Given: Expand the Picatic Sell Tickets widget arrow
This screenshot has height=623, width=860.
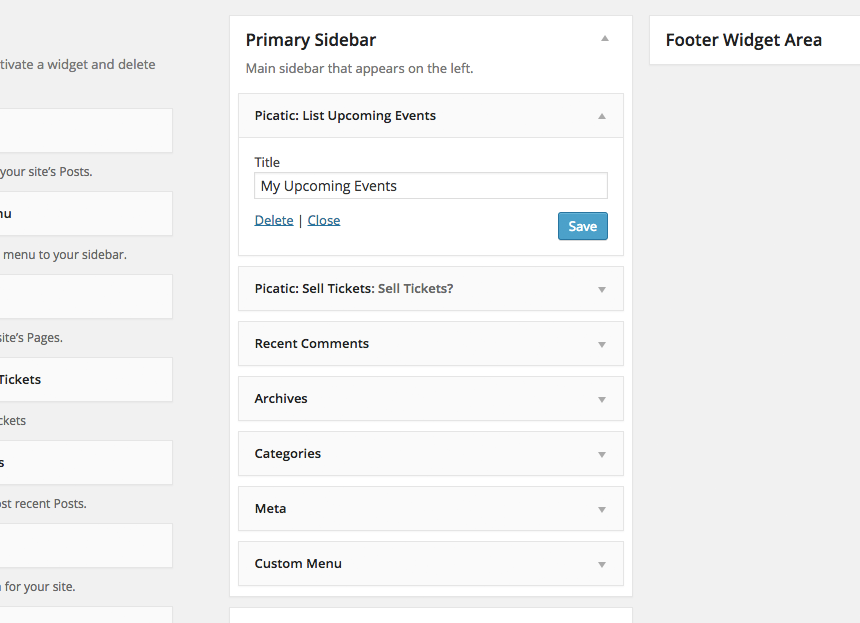Looking at the screenshot, I should coord(602,290).
